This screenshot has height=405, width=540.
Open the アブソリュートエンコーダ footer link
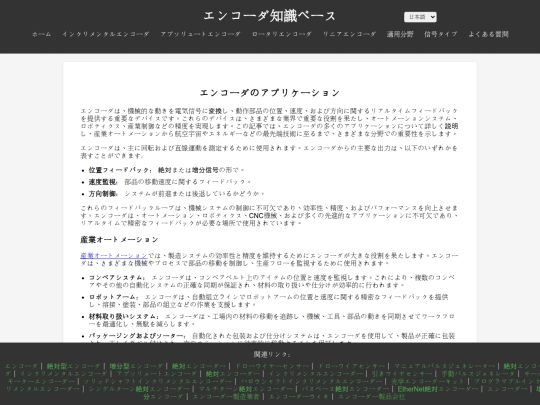[157, 374]
